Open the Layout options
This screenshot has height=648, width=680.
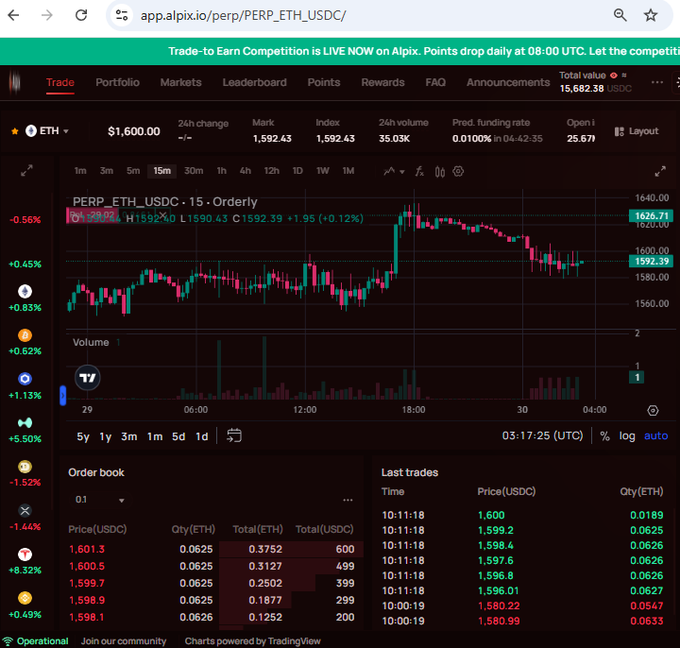point(636,131)
